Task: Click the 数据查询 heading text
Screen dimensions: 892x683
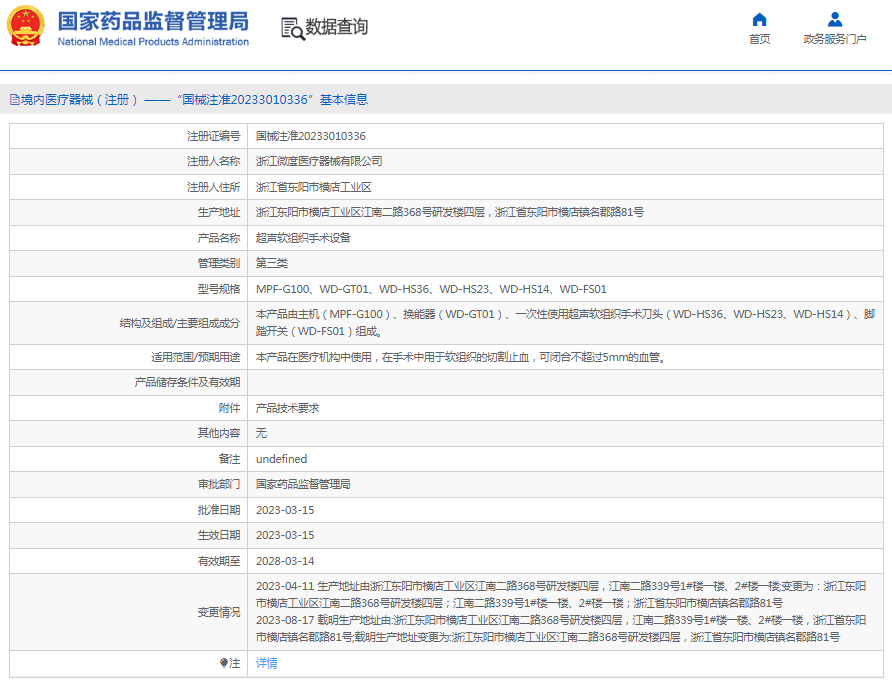Action: [336, 27]
